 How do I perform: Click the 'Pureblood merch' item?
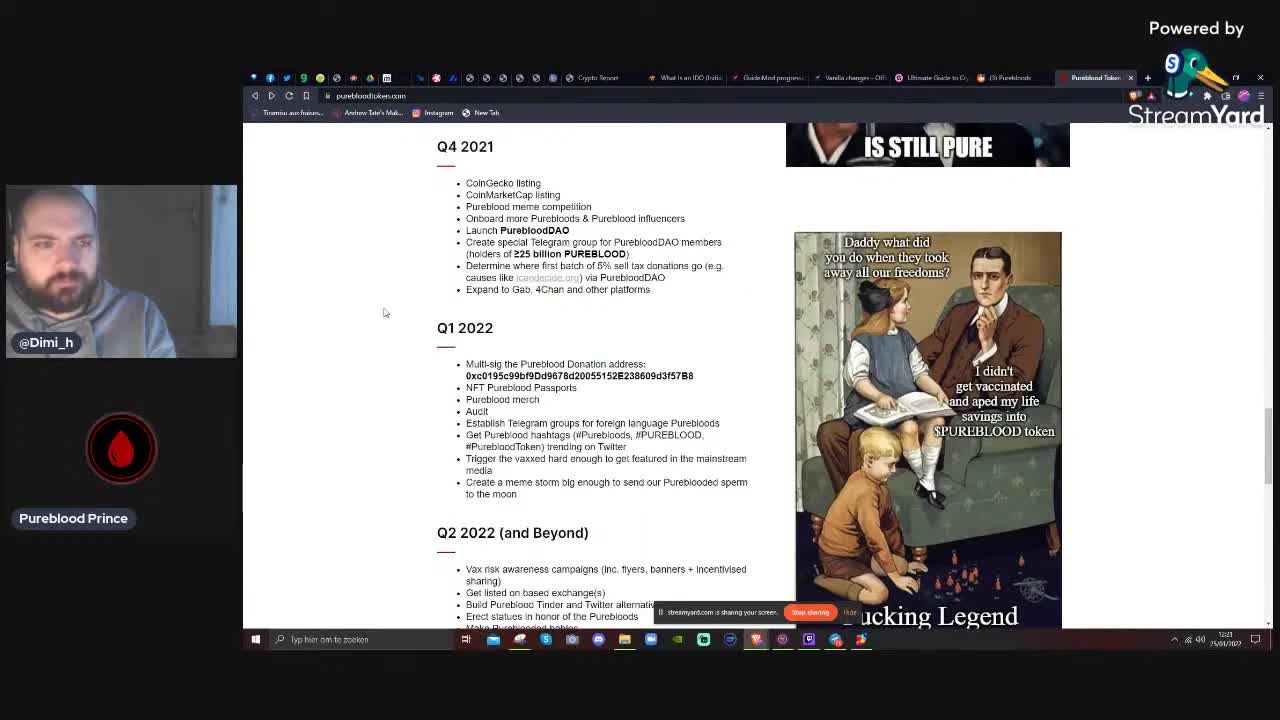click(502, 400)
